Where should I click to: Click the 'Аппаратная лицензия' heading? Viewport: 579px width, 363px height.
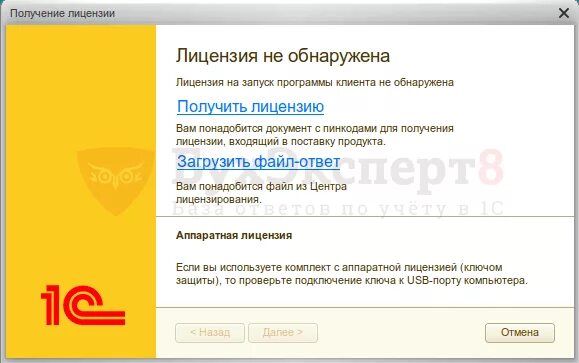pyautogui.click(x=234, y=235)
